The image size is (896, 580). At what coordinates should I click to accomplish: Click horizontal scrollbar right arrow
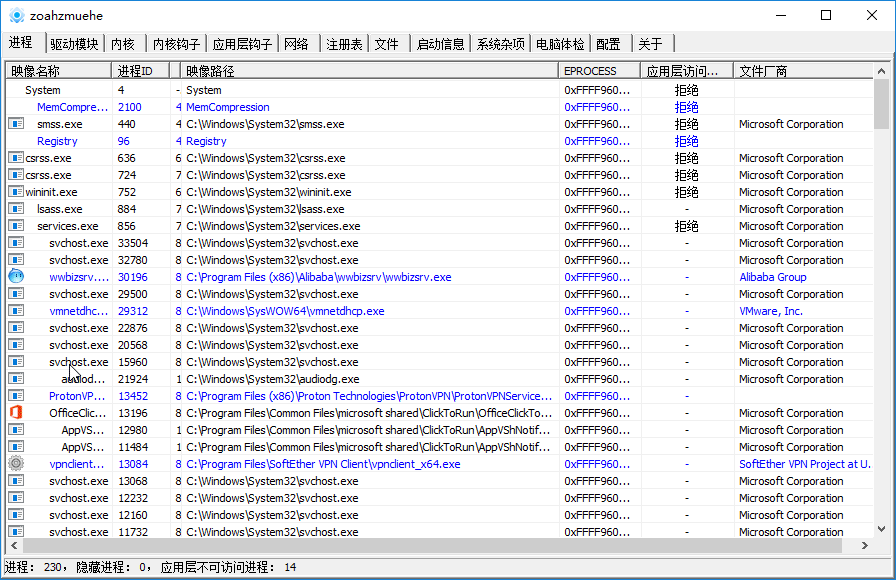click(x=865, y=546)
